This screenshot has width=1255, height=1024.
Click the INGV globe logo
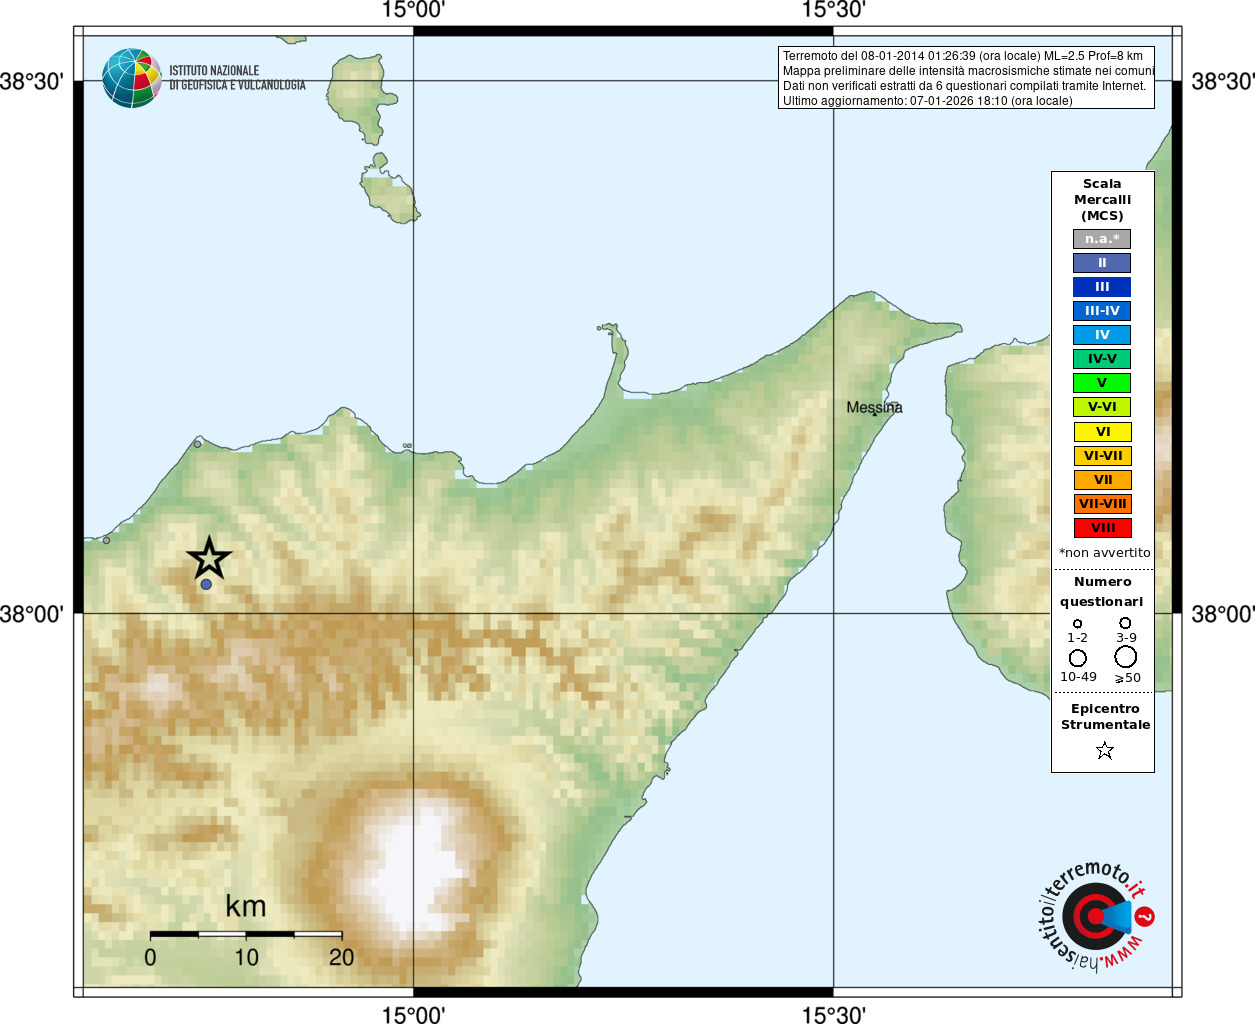pos(132,78)
